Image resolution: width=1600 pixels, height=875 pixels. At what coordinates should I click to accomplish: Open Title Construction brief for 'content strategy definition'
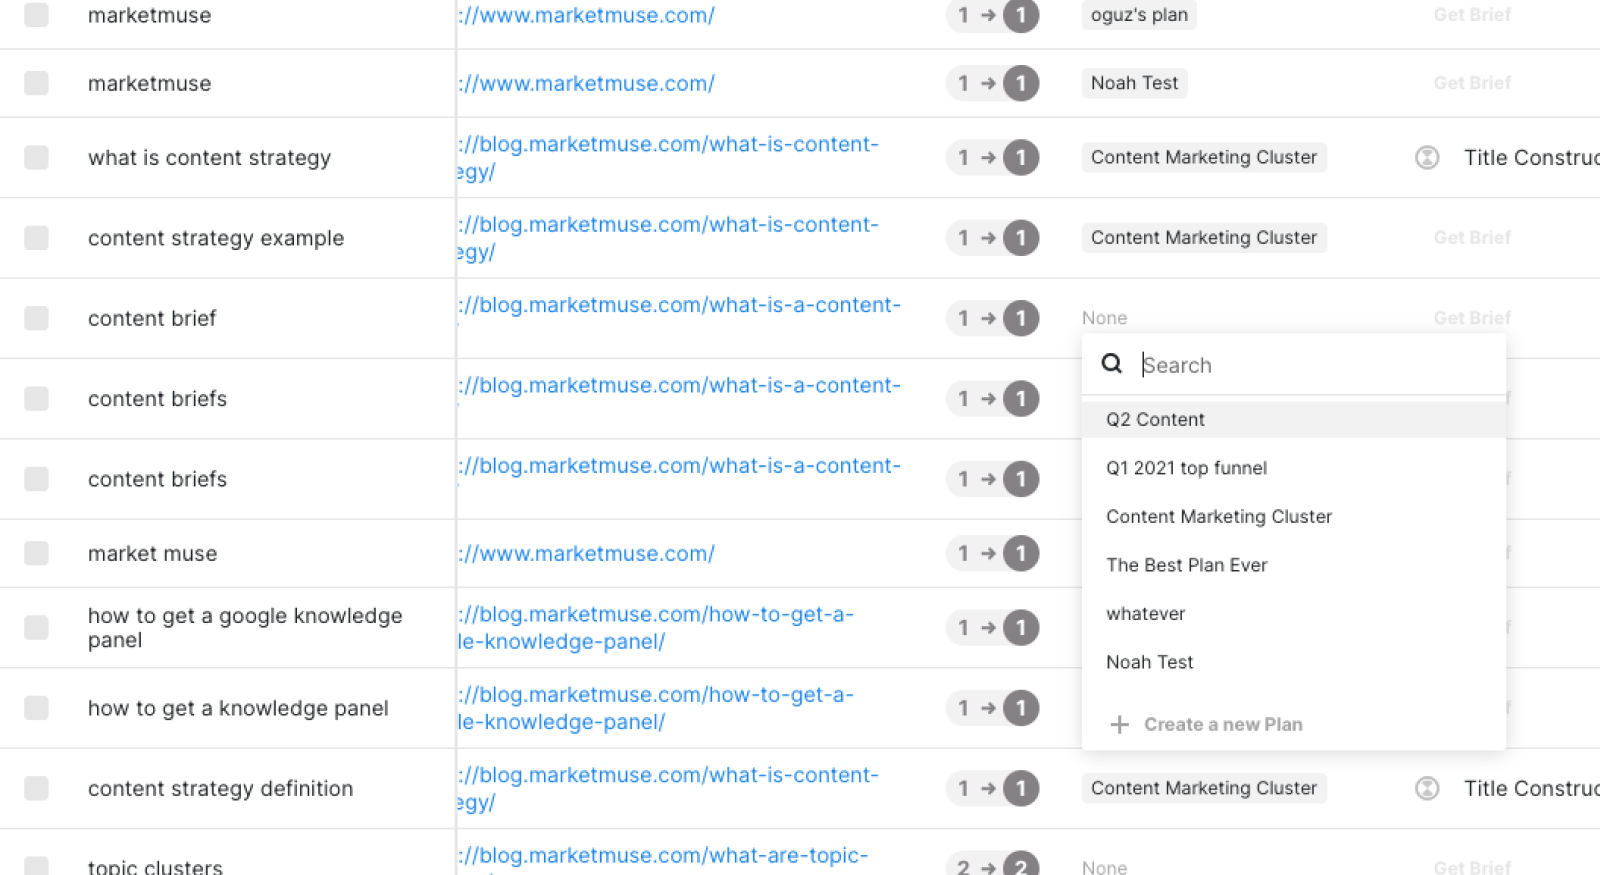coord(1531,788)
